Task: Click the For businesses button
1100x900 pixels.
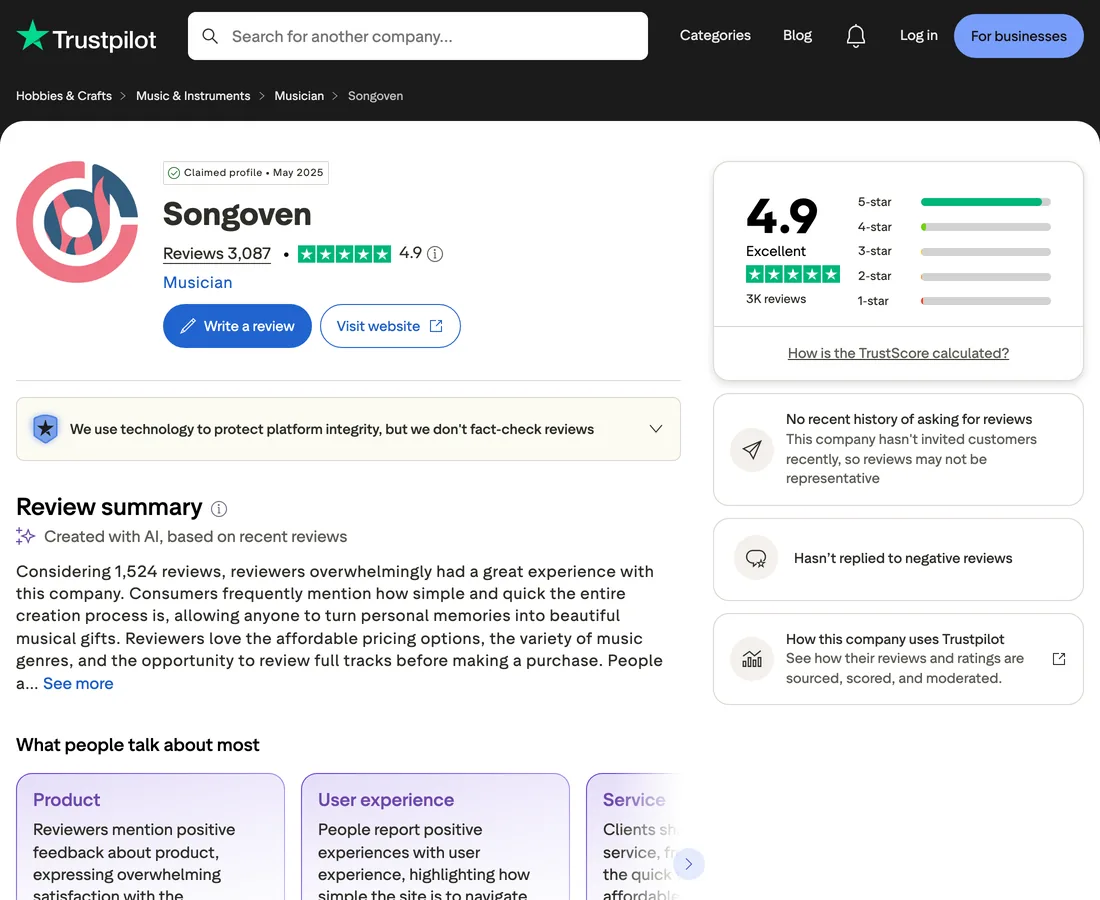Action: click(x=1018, y=36)
